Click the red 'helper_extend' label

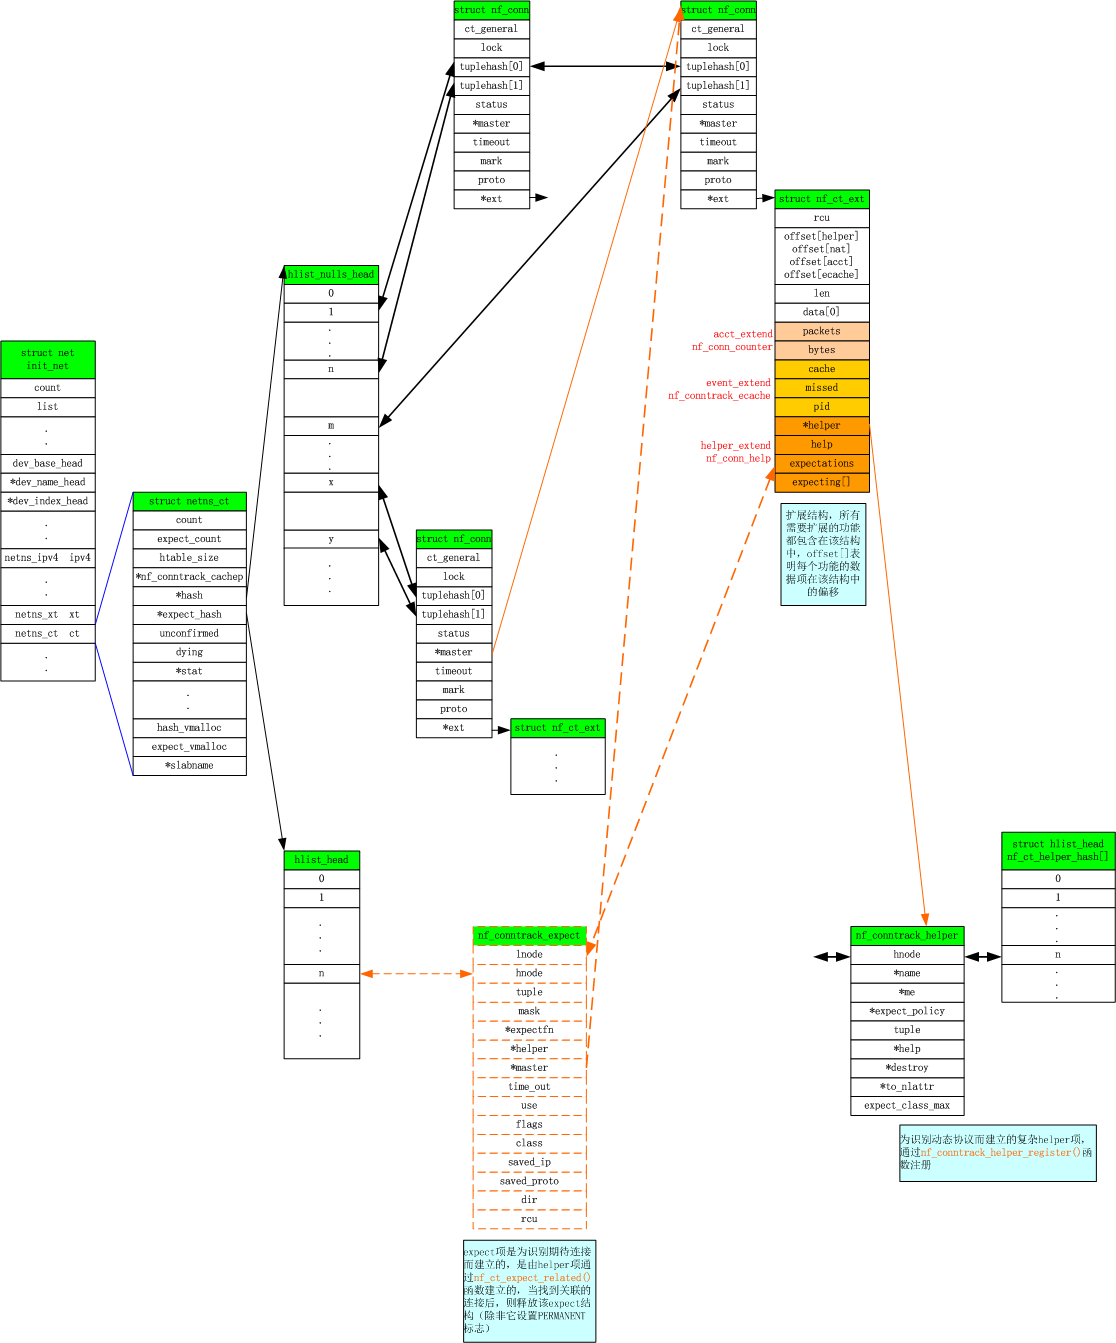click(x=736, y=446)
